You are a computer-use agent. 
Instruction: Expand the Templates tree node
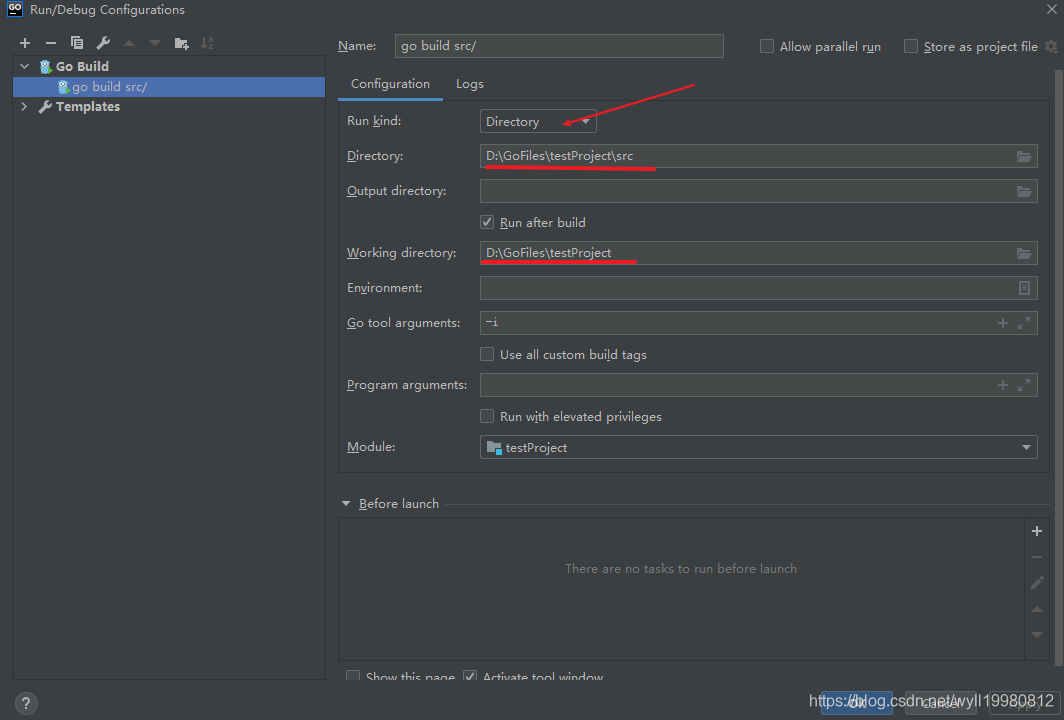coord(25,107)
